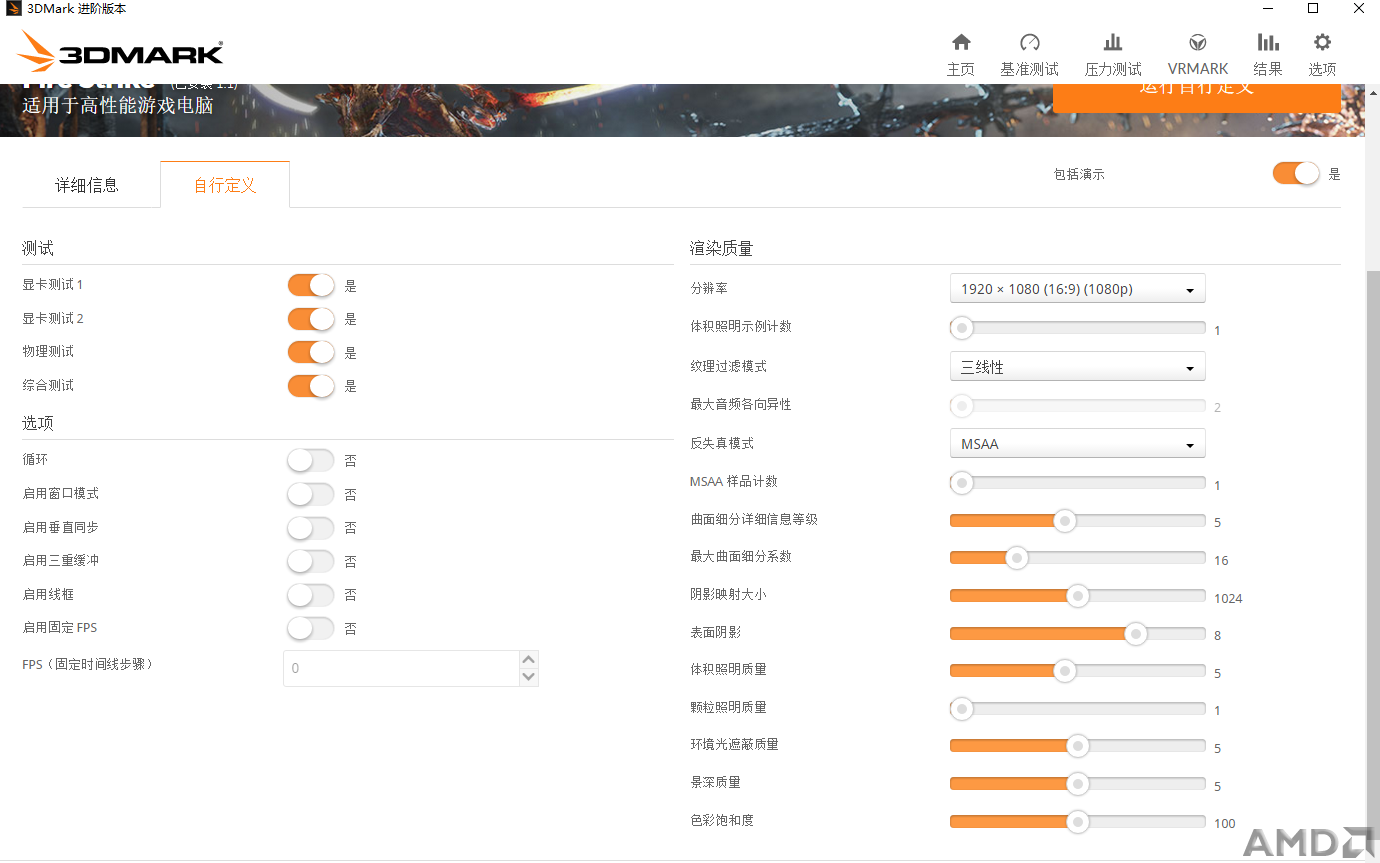Switch to the 详细信息 tab
The height and width of the screenshot is (863, 1380).
[x=87, y=185]
